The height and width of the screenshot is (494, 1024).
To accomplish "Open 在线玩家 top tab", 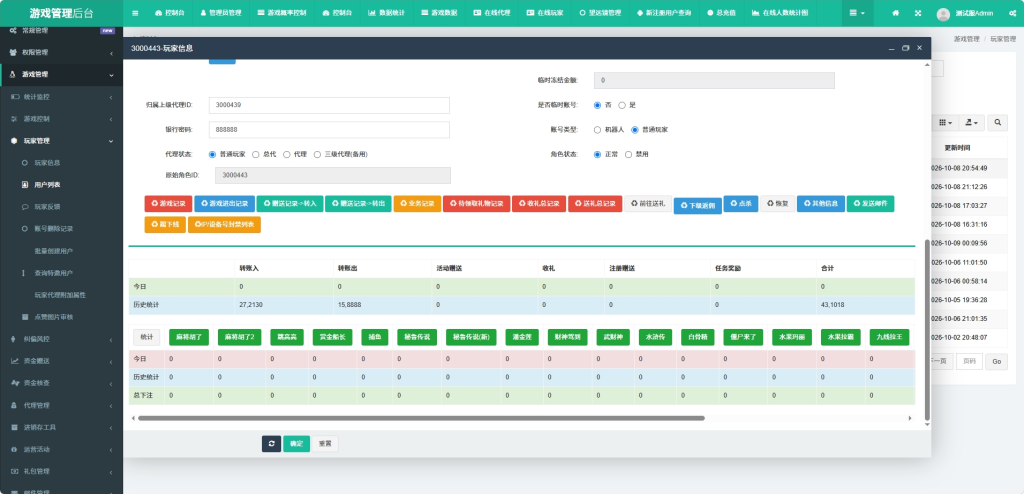I will tap(545, 13).
